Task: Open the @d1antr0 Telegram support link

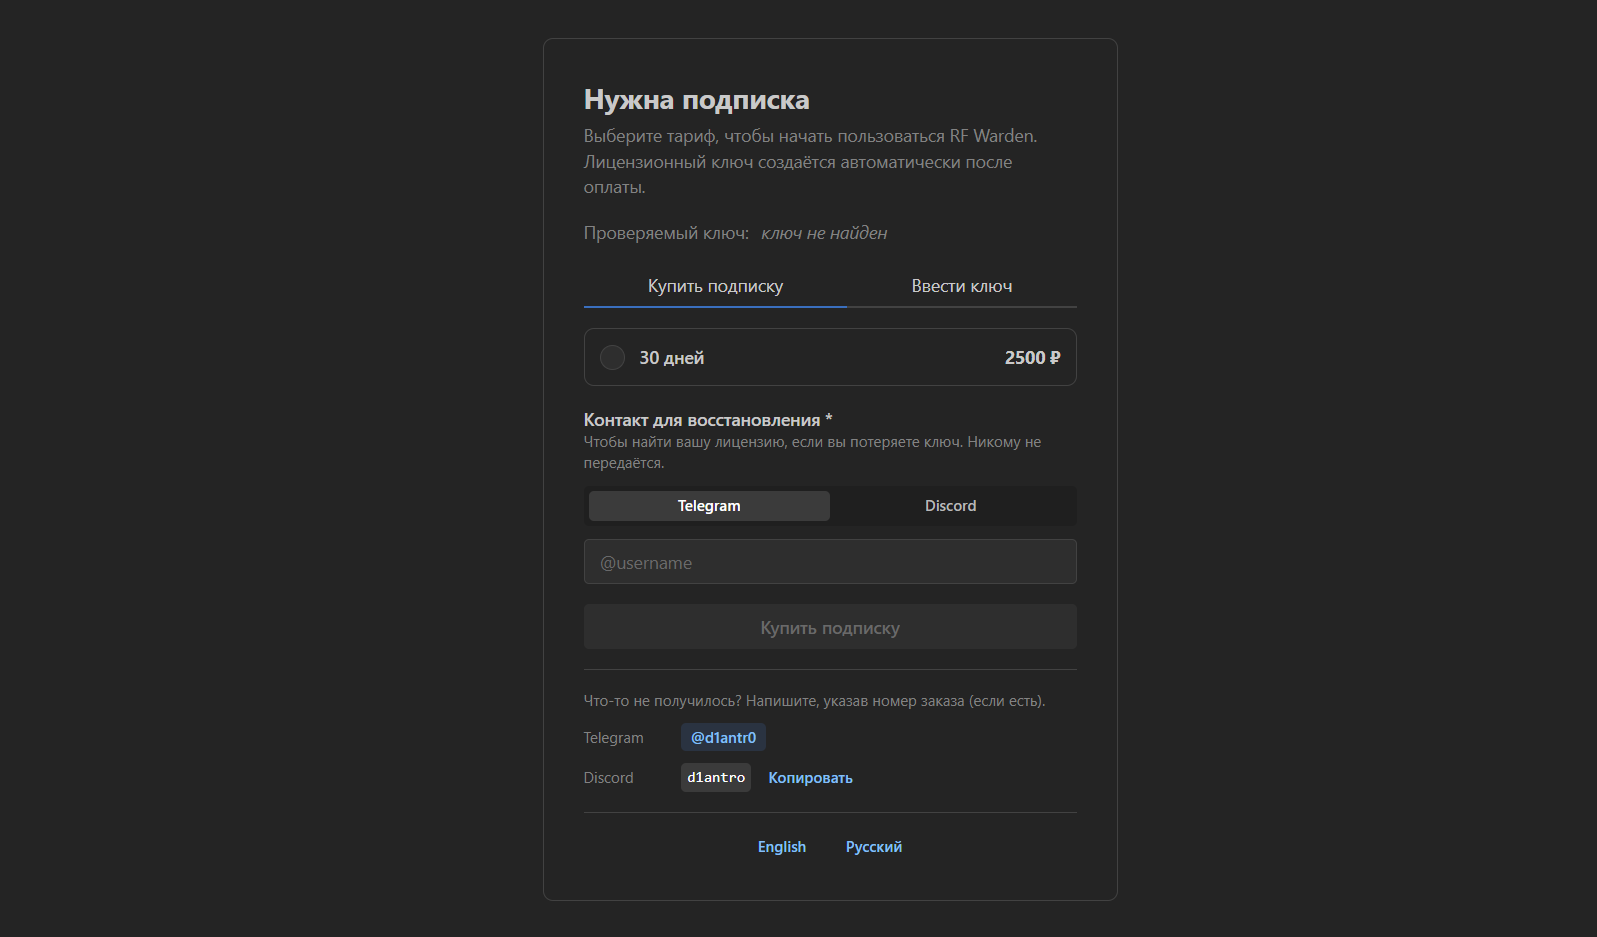Action: [724, 737]
